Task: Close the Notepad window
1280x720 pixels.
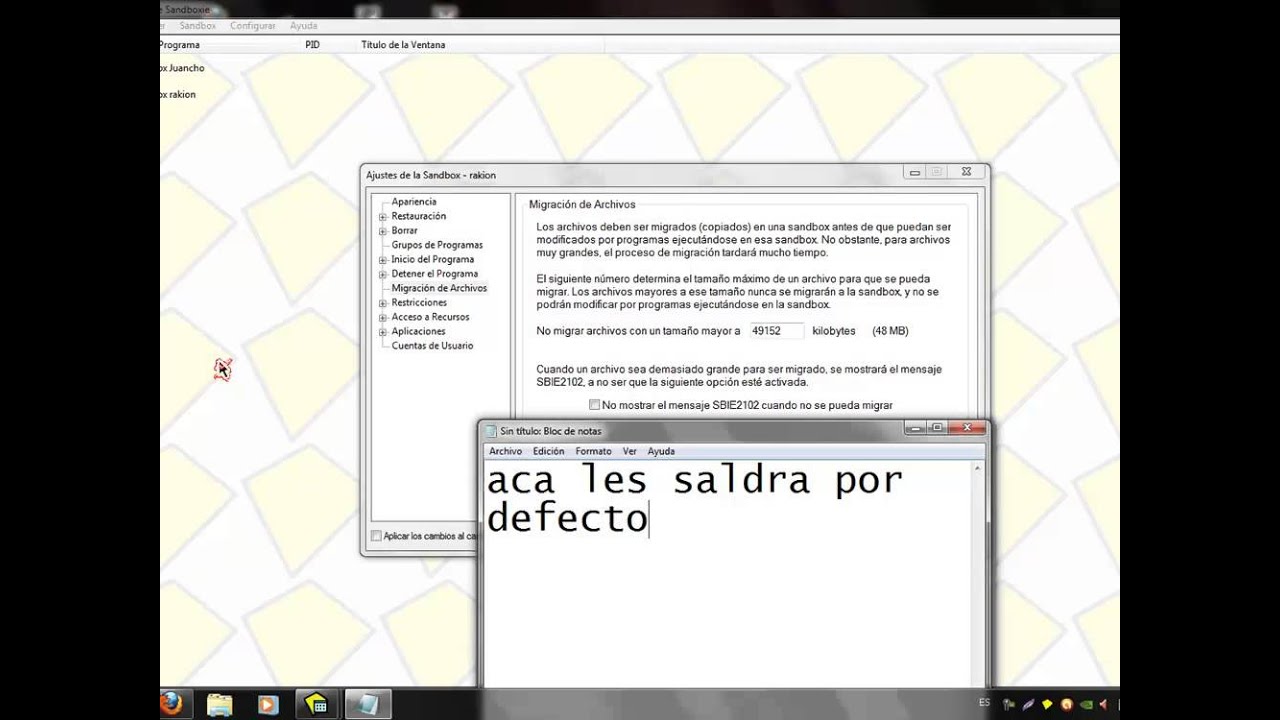Action: 966,429
